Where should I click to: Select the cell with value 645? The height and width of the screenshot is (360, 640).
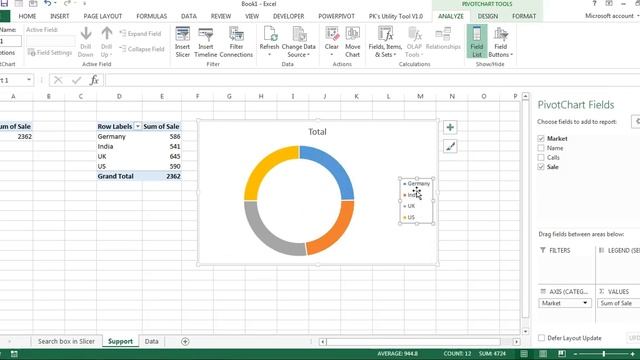click(x=162, y=157)
